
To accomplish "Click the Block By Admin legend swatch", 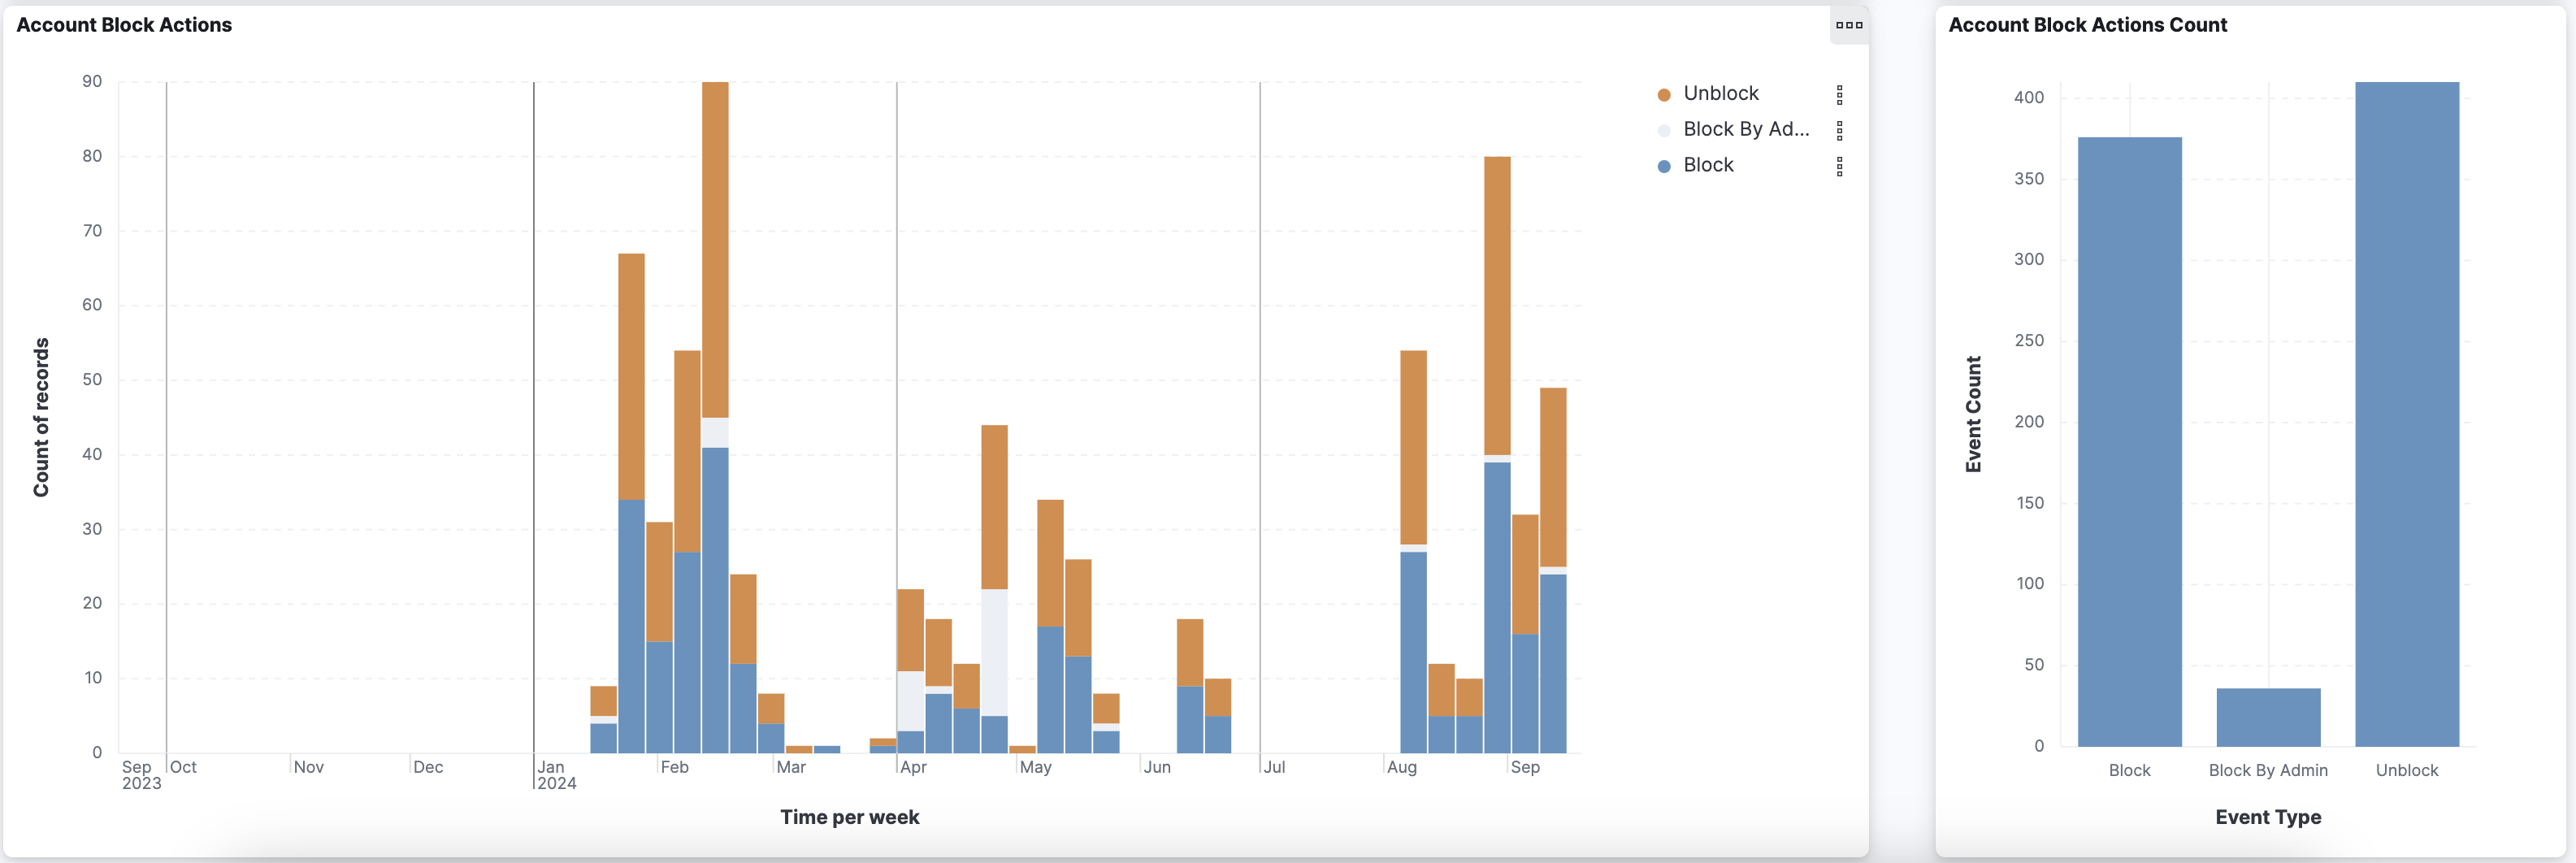I will click(1663, 129).
